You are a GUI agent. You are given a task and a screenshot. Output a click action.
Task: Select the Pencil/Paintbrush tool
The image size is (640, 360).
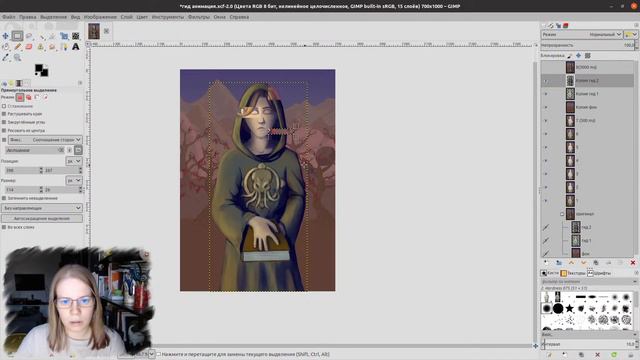(17, 47)
